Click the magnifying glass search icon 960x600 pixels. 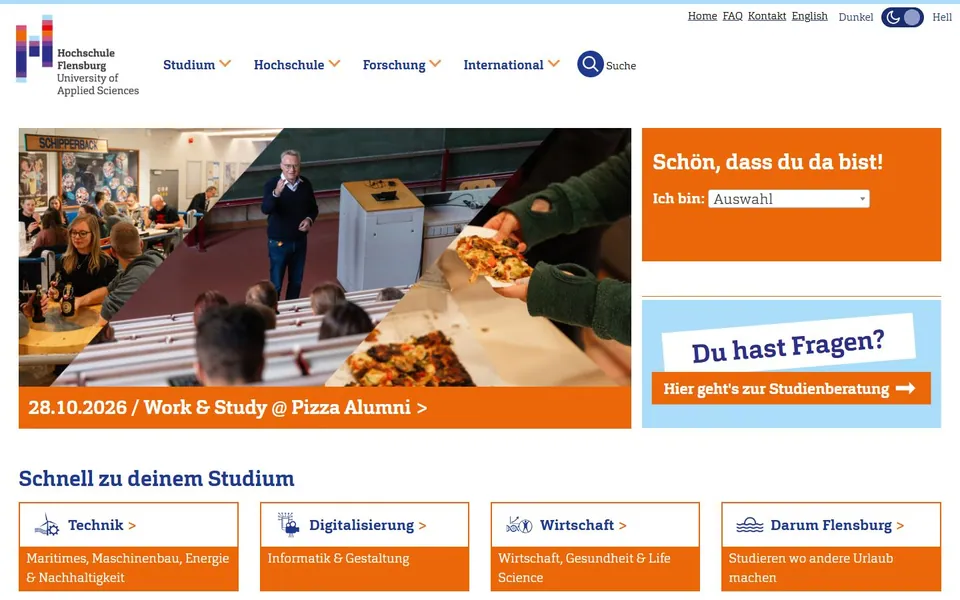coord(590,64)
